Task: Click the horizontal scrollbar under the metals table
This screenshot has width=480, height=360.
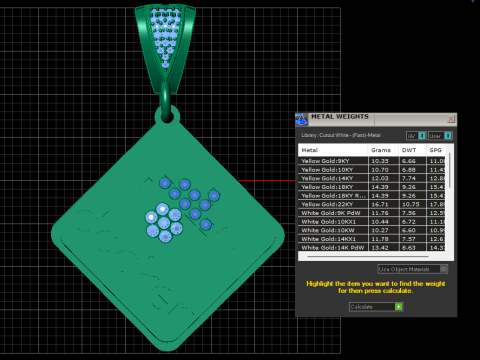Action: click(368, 256)
